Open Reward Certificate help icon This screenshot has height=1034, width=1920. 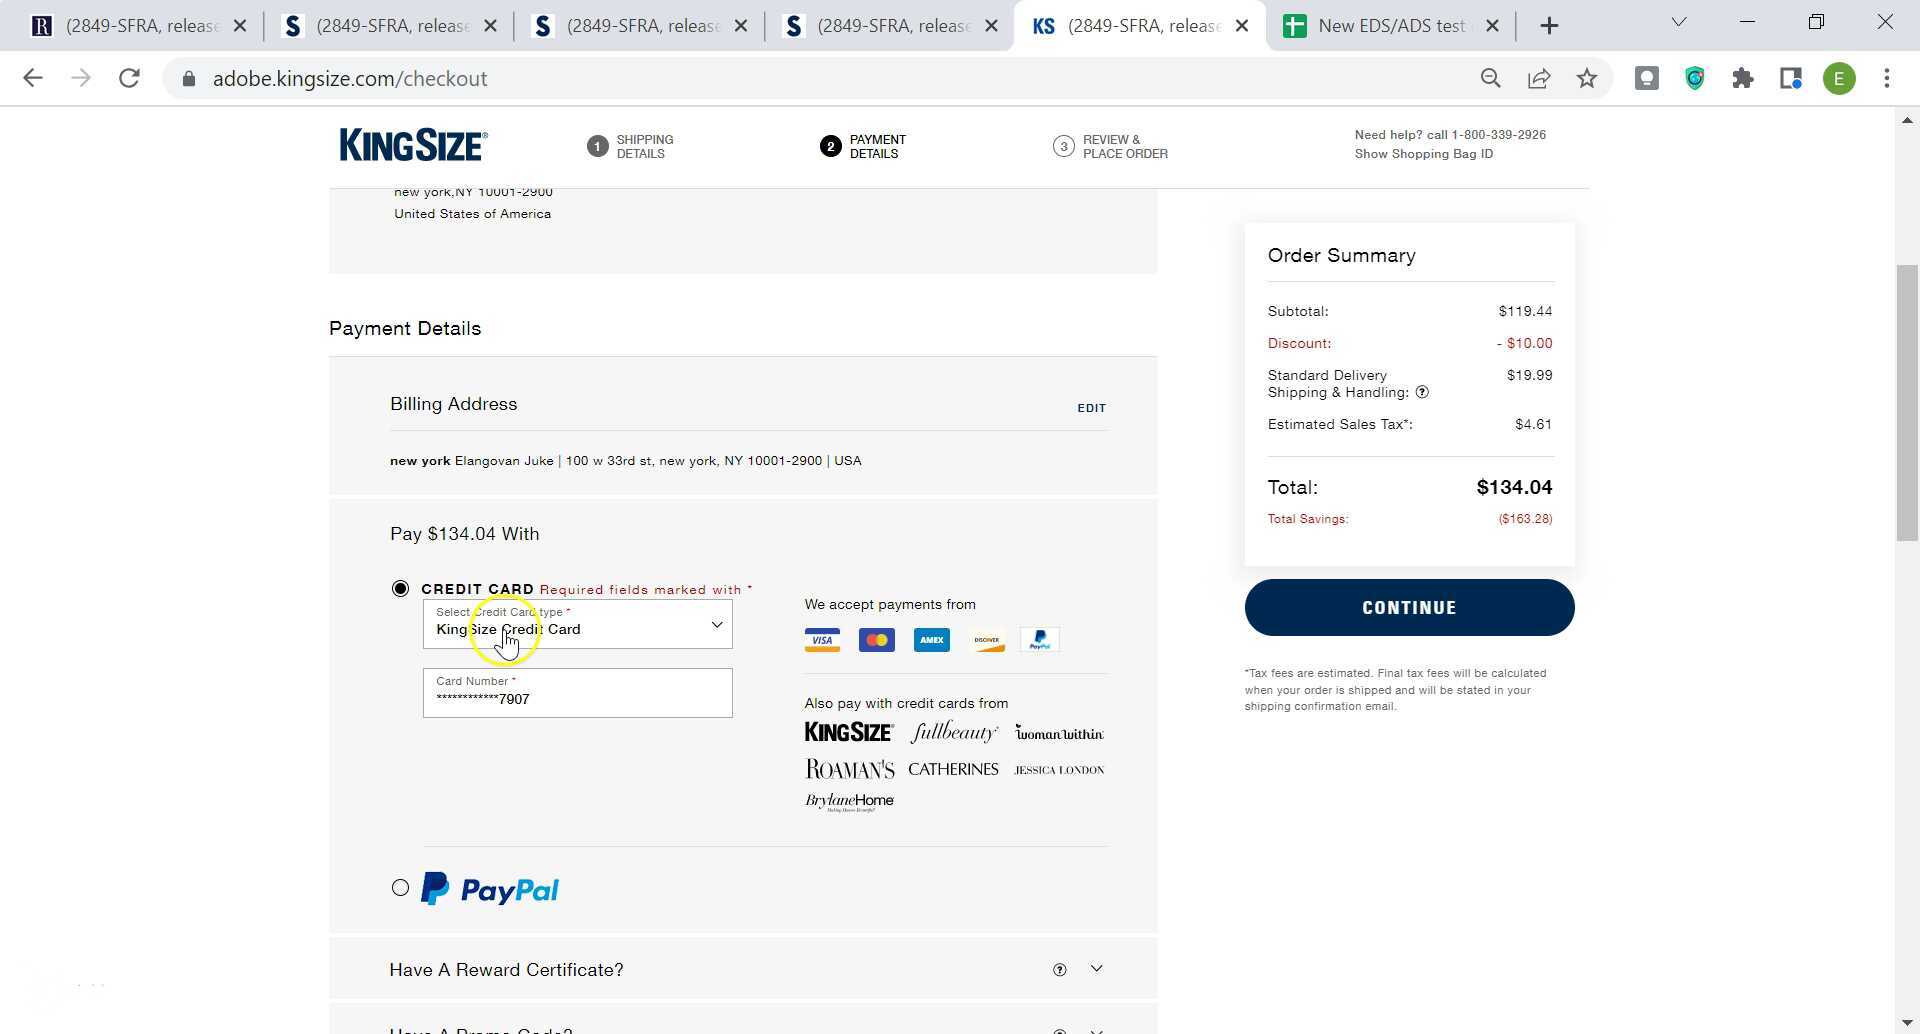coord(1060,970)
